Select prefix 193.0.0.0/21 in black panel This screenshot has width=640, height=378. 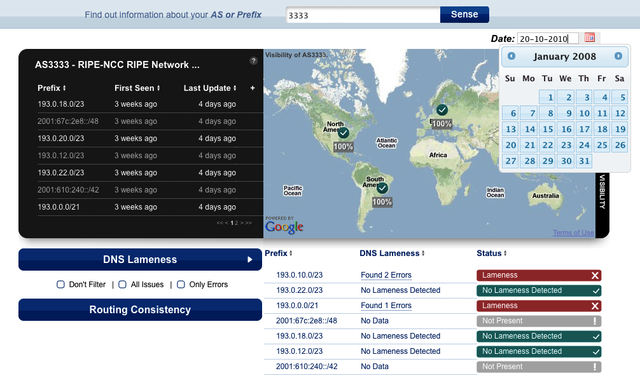[58, 207]
